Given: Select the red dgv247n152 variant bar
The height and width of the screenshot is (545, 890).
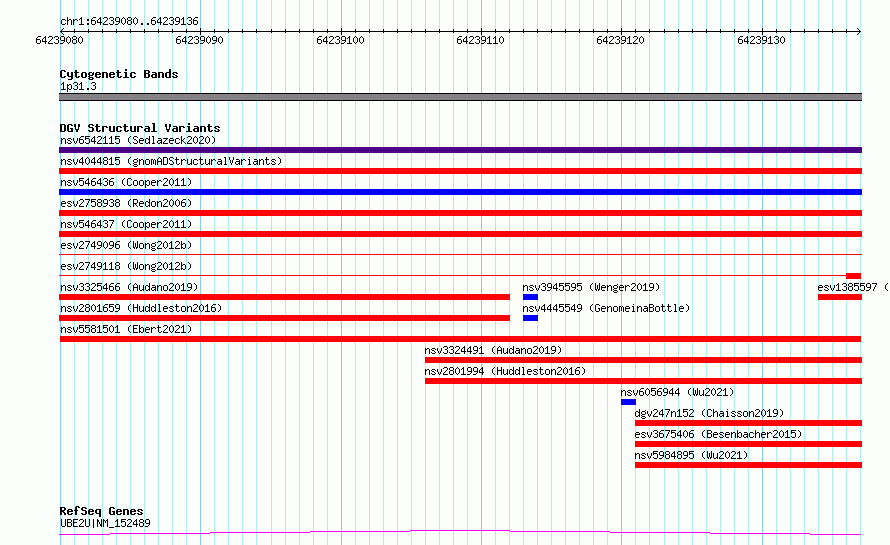Looking at the screenshot, I should [748, 423].
